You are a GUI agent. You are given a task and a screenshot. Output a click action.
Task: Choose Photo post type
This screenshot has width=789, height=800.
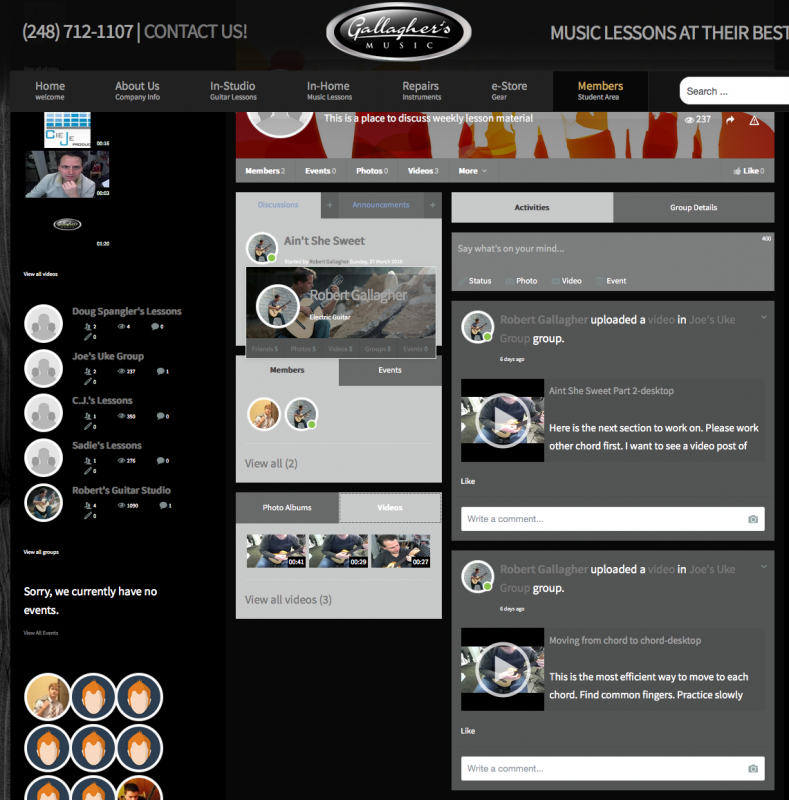tap(522, 281)
